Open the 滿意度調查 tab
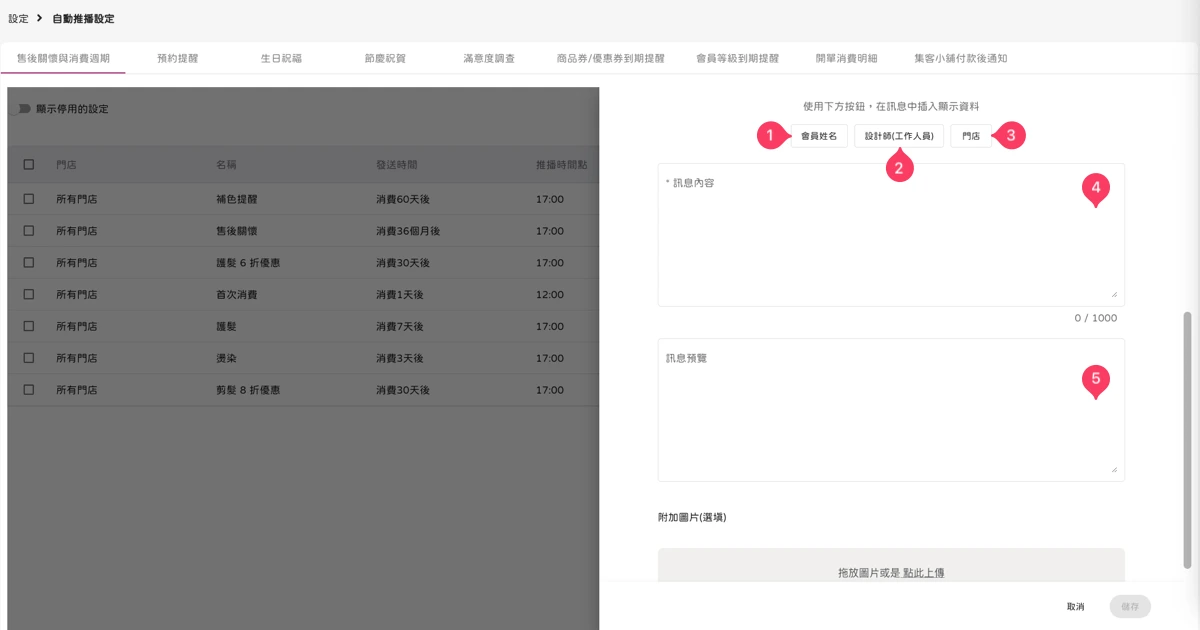Image resolution: width=1200 pixels, height=630 pixels. (489, 58)
